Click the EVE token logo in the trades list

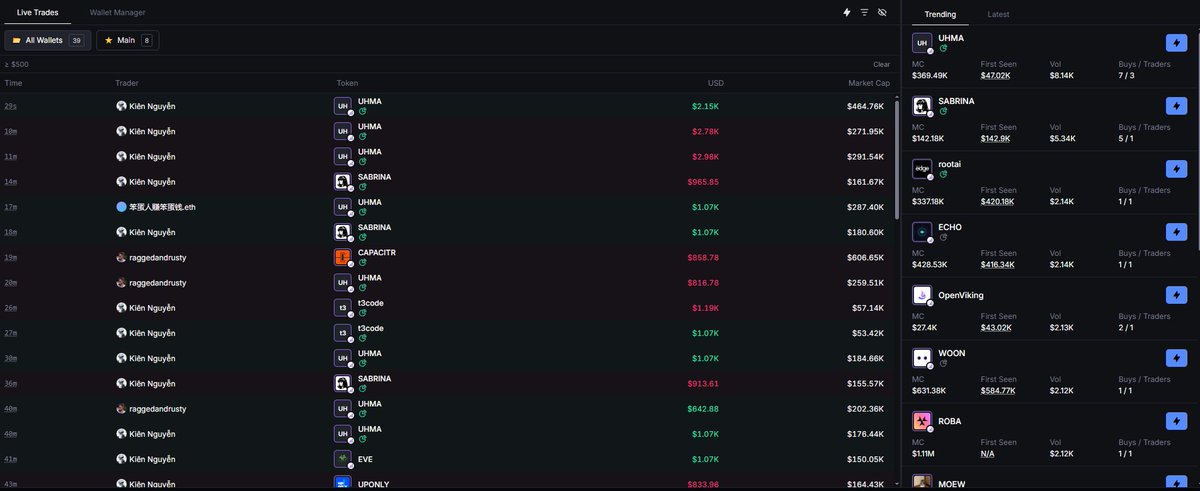coord(342,459)
